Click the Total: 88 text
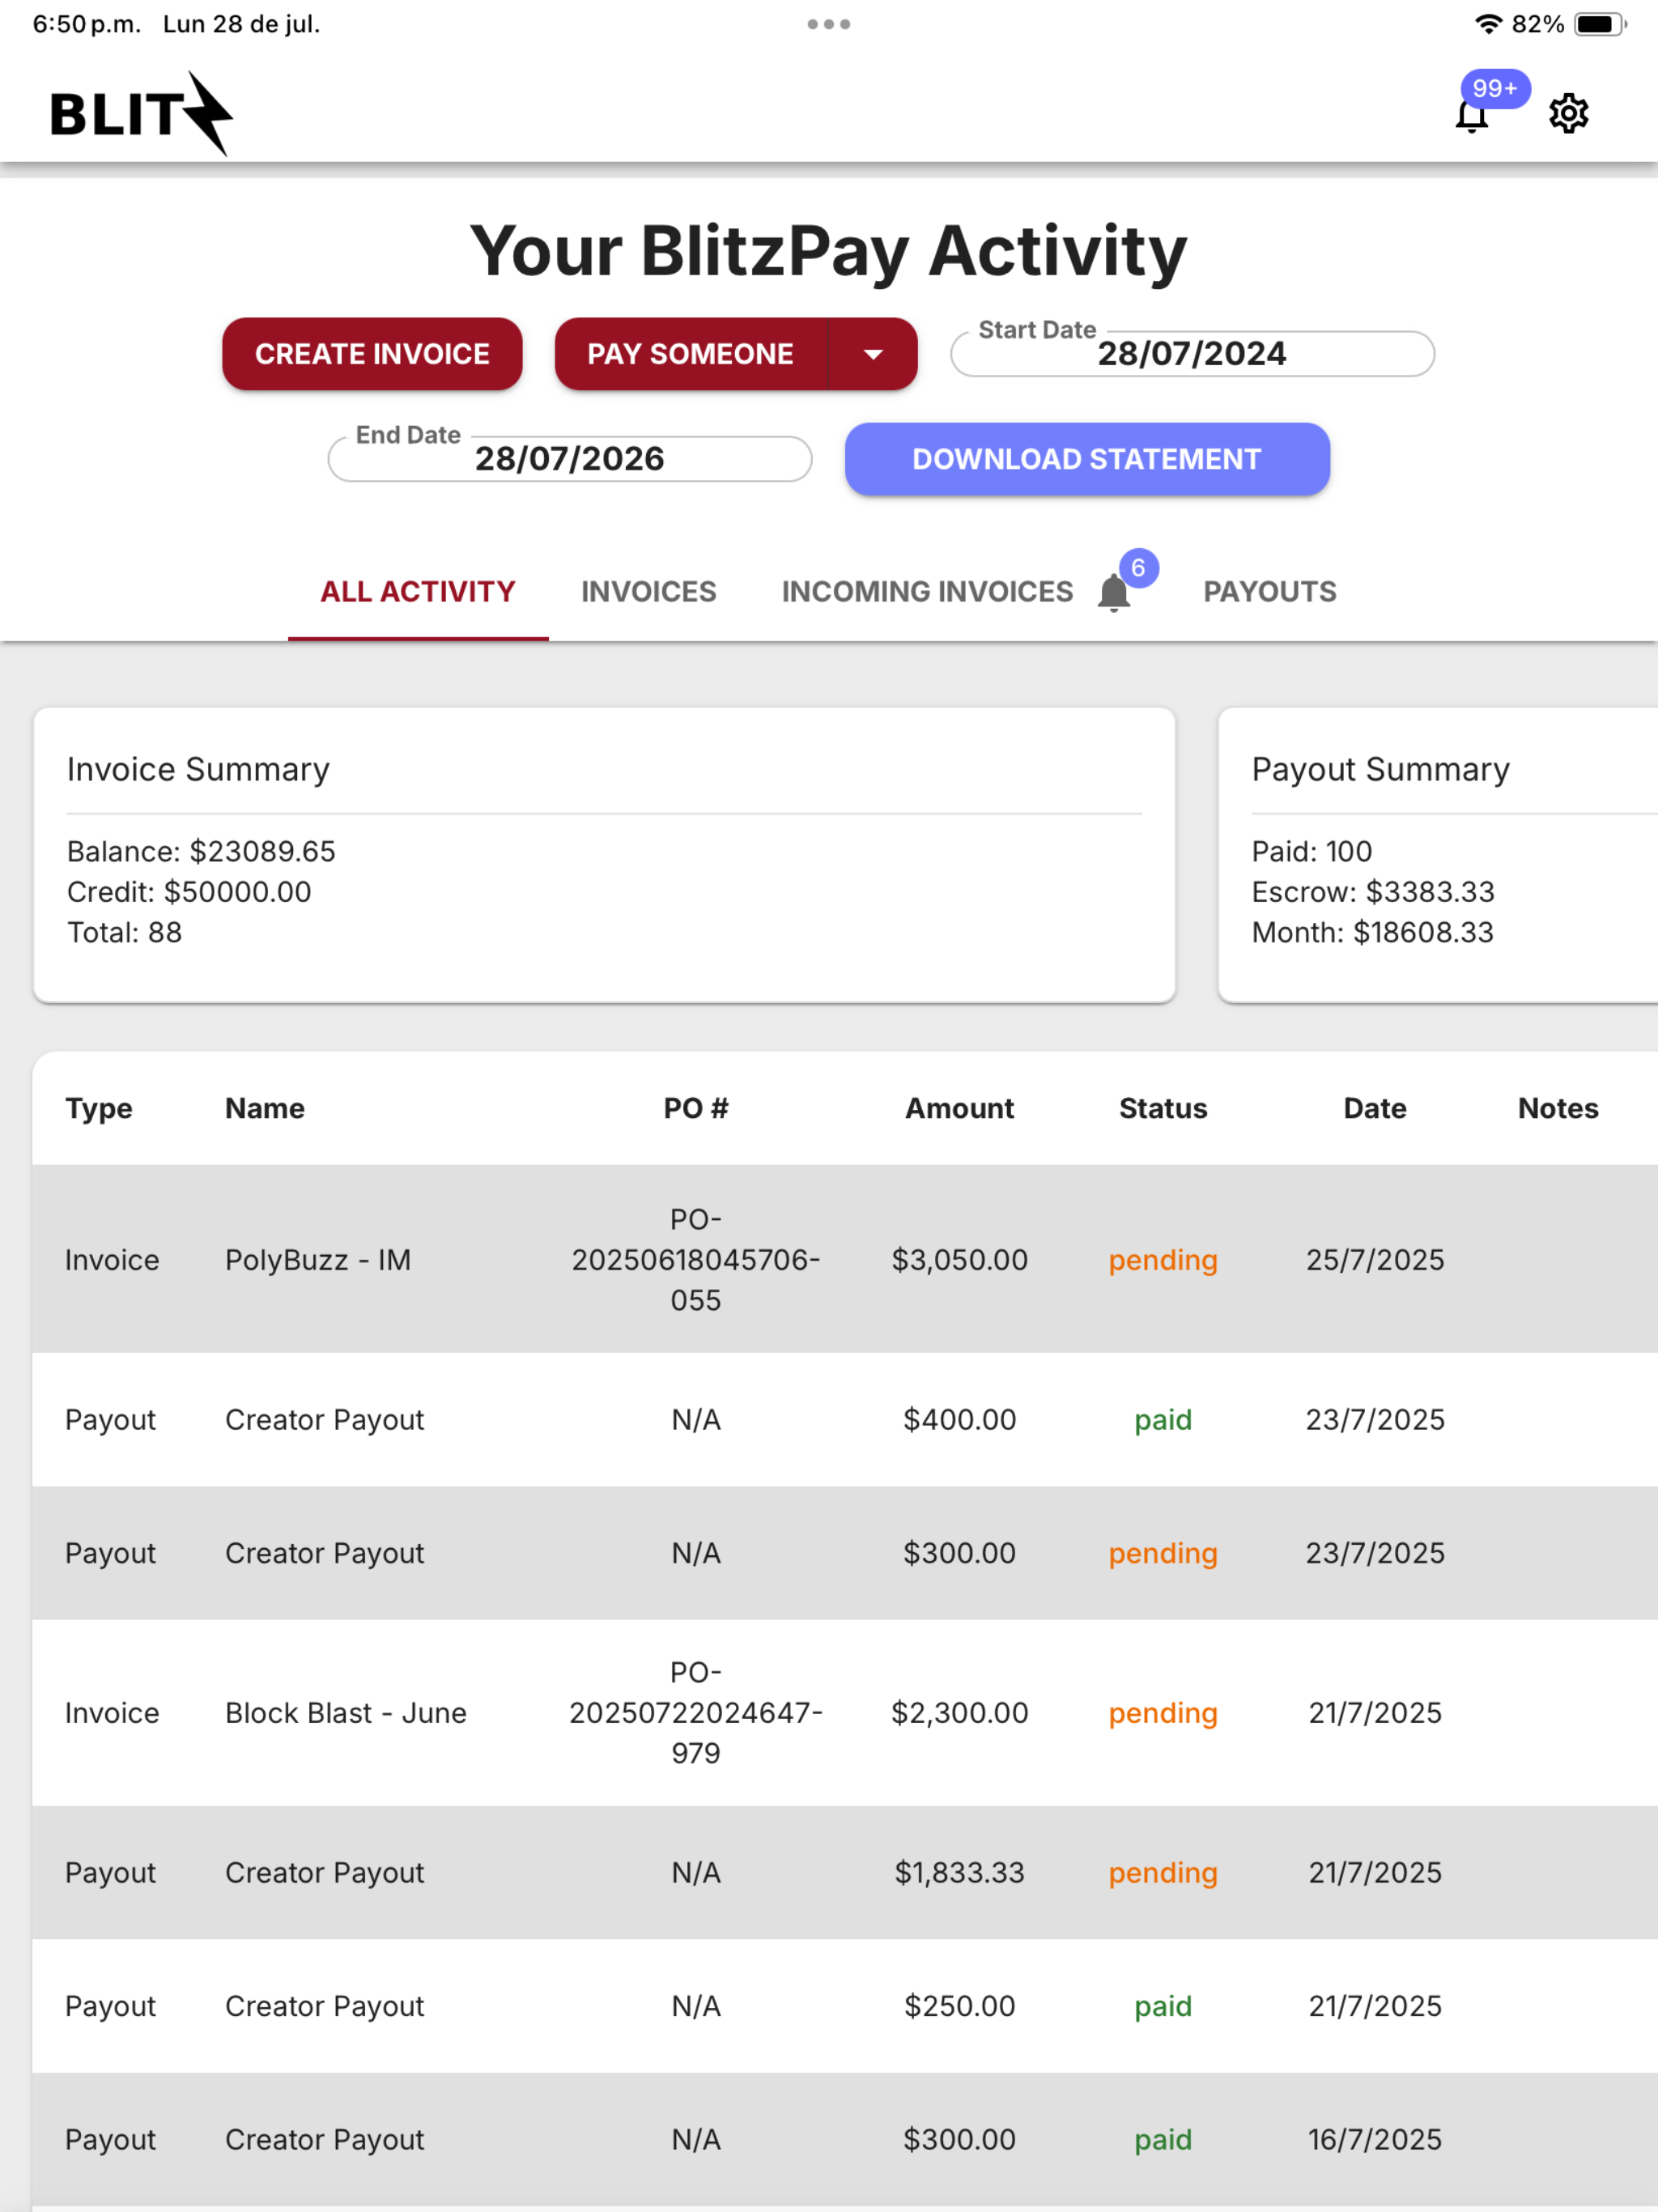Screen dimensions: 1658x2212 click(x=124, y=932)
